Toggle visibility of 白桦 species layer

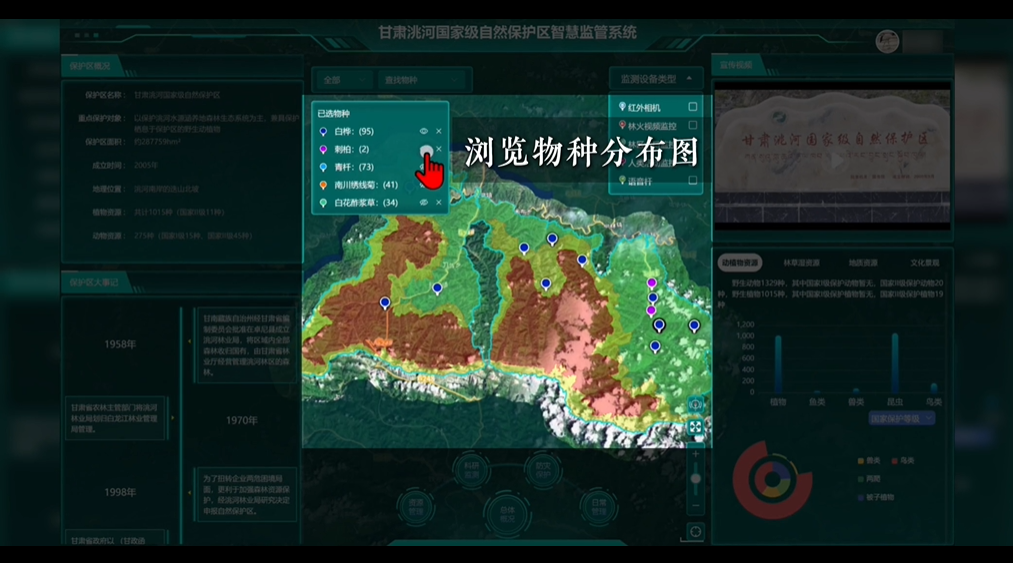[424, 131]
